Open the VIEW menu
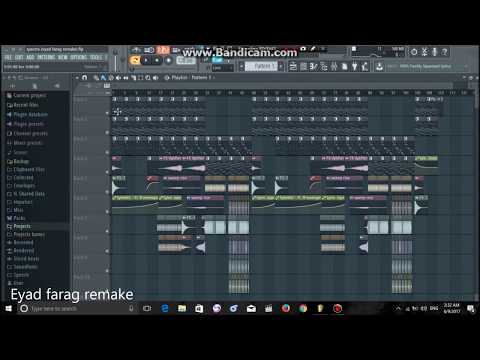The height and width of the screenshot is (360, 480). pos(63,58)
